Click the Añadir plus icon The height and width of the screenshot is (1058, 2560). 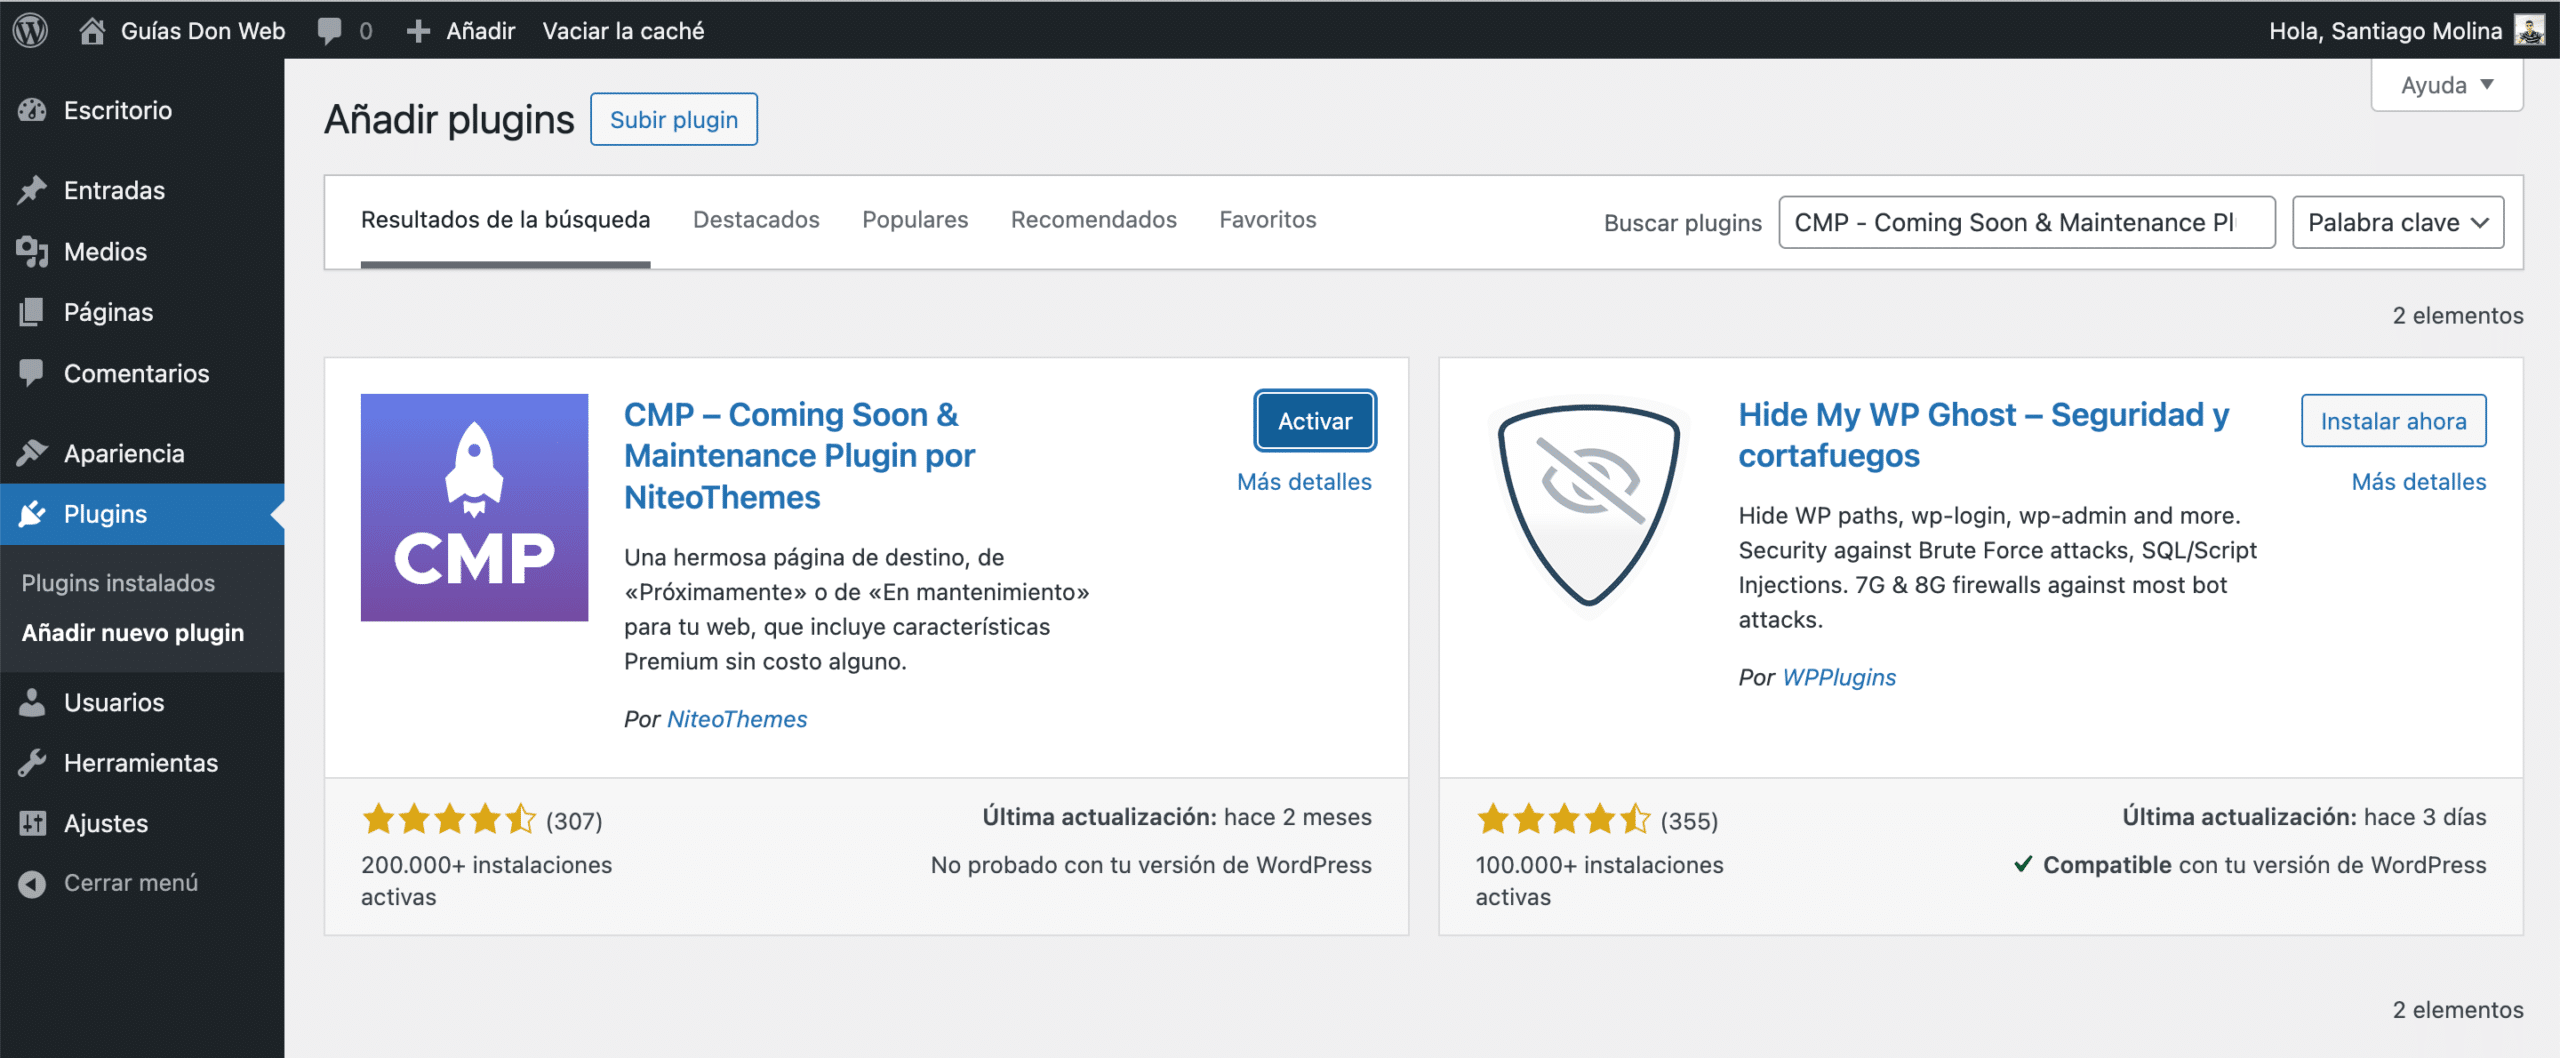point(418,31)
